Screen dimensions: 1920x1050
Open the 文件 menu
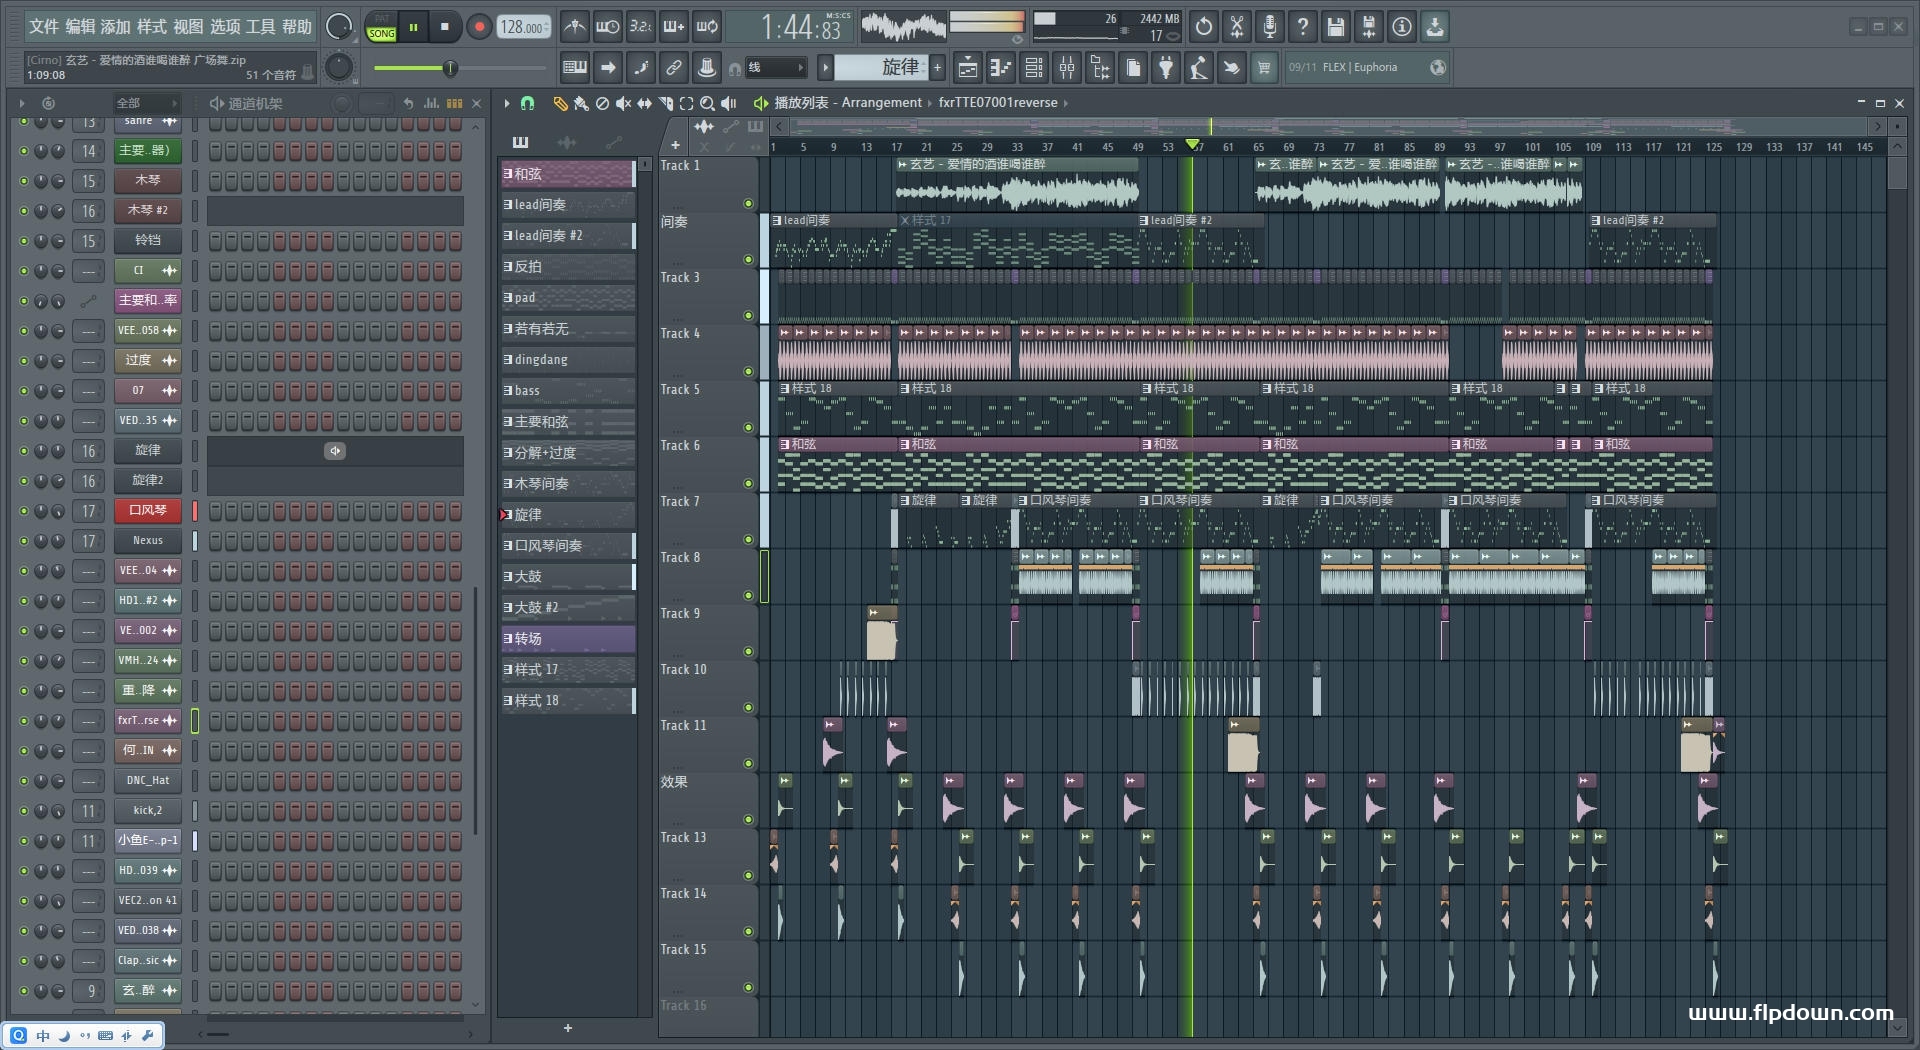[x=43, y=27]
